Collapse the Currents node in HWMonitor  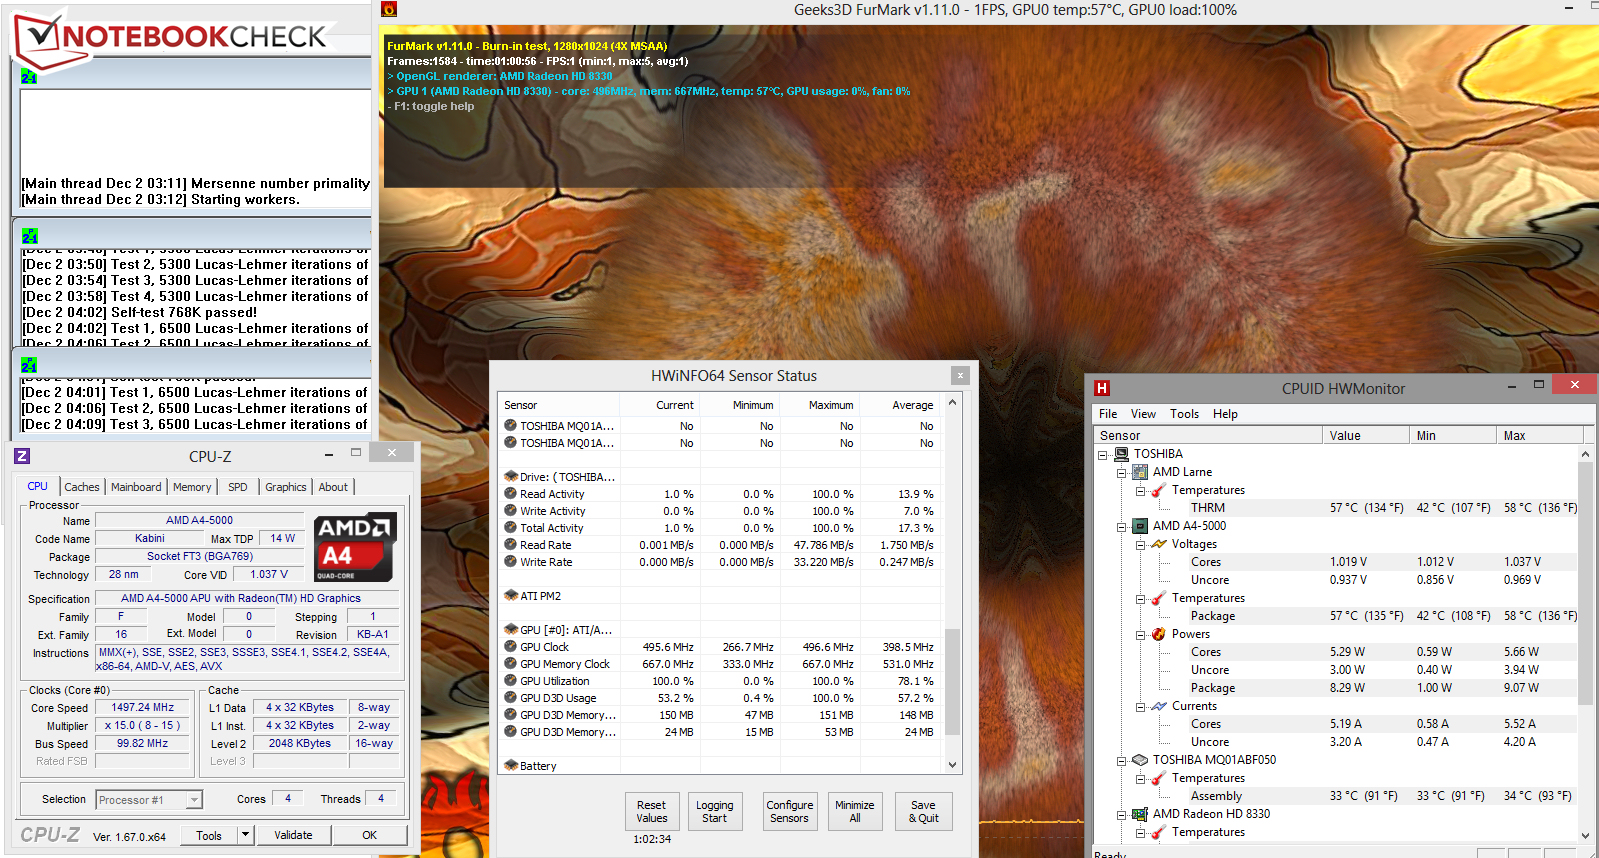click(x=1141, y=707)
